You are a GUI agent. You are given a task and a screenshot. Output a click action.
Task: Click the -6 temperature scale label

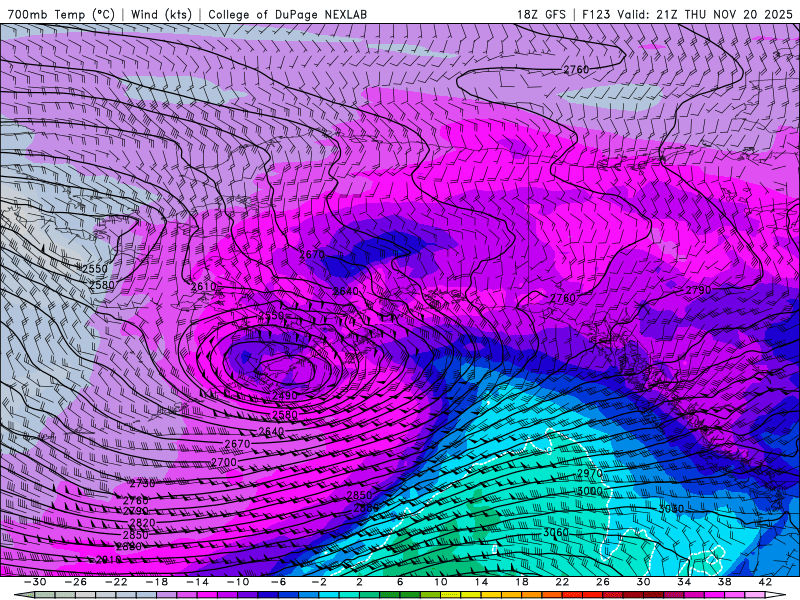coord(278,582)
